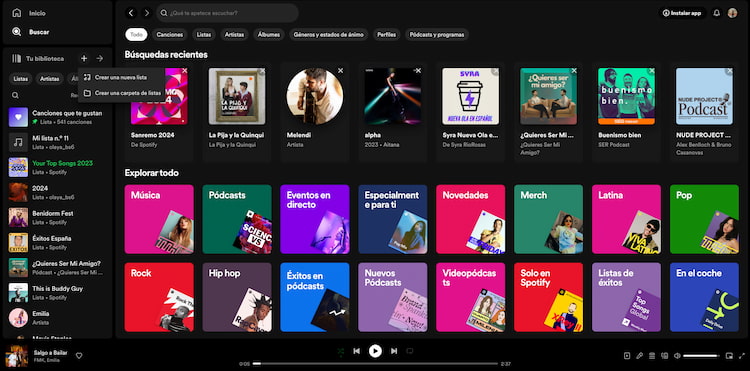Filter library by Artistas

point(49,79)
